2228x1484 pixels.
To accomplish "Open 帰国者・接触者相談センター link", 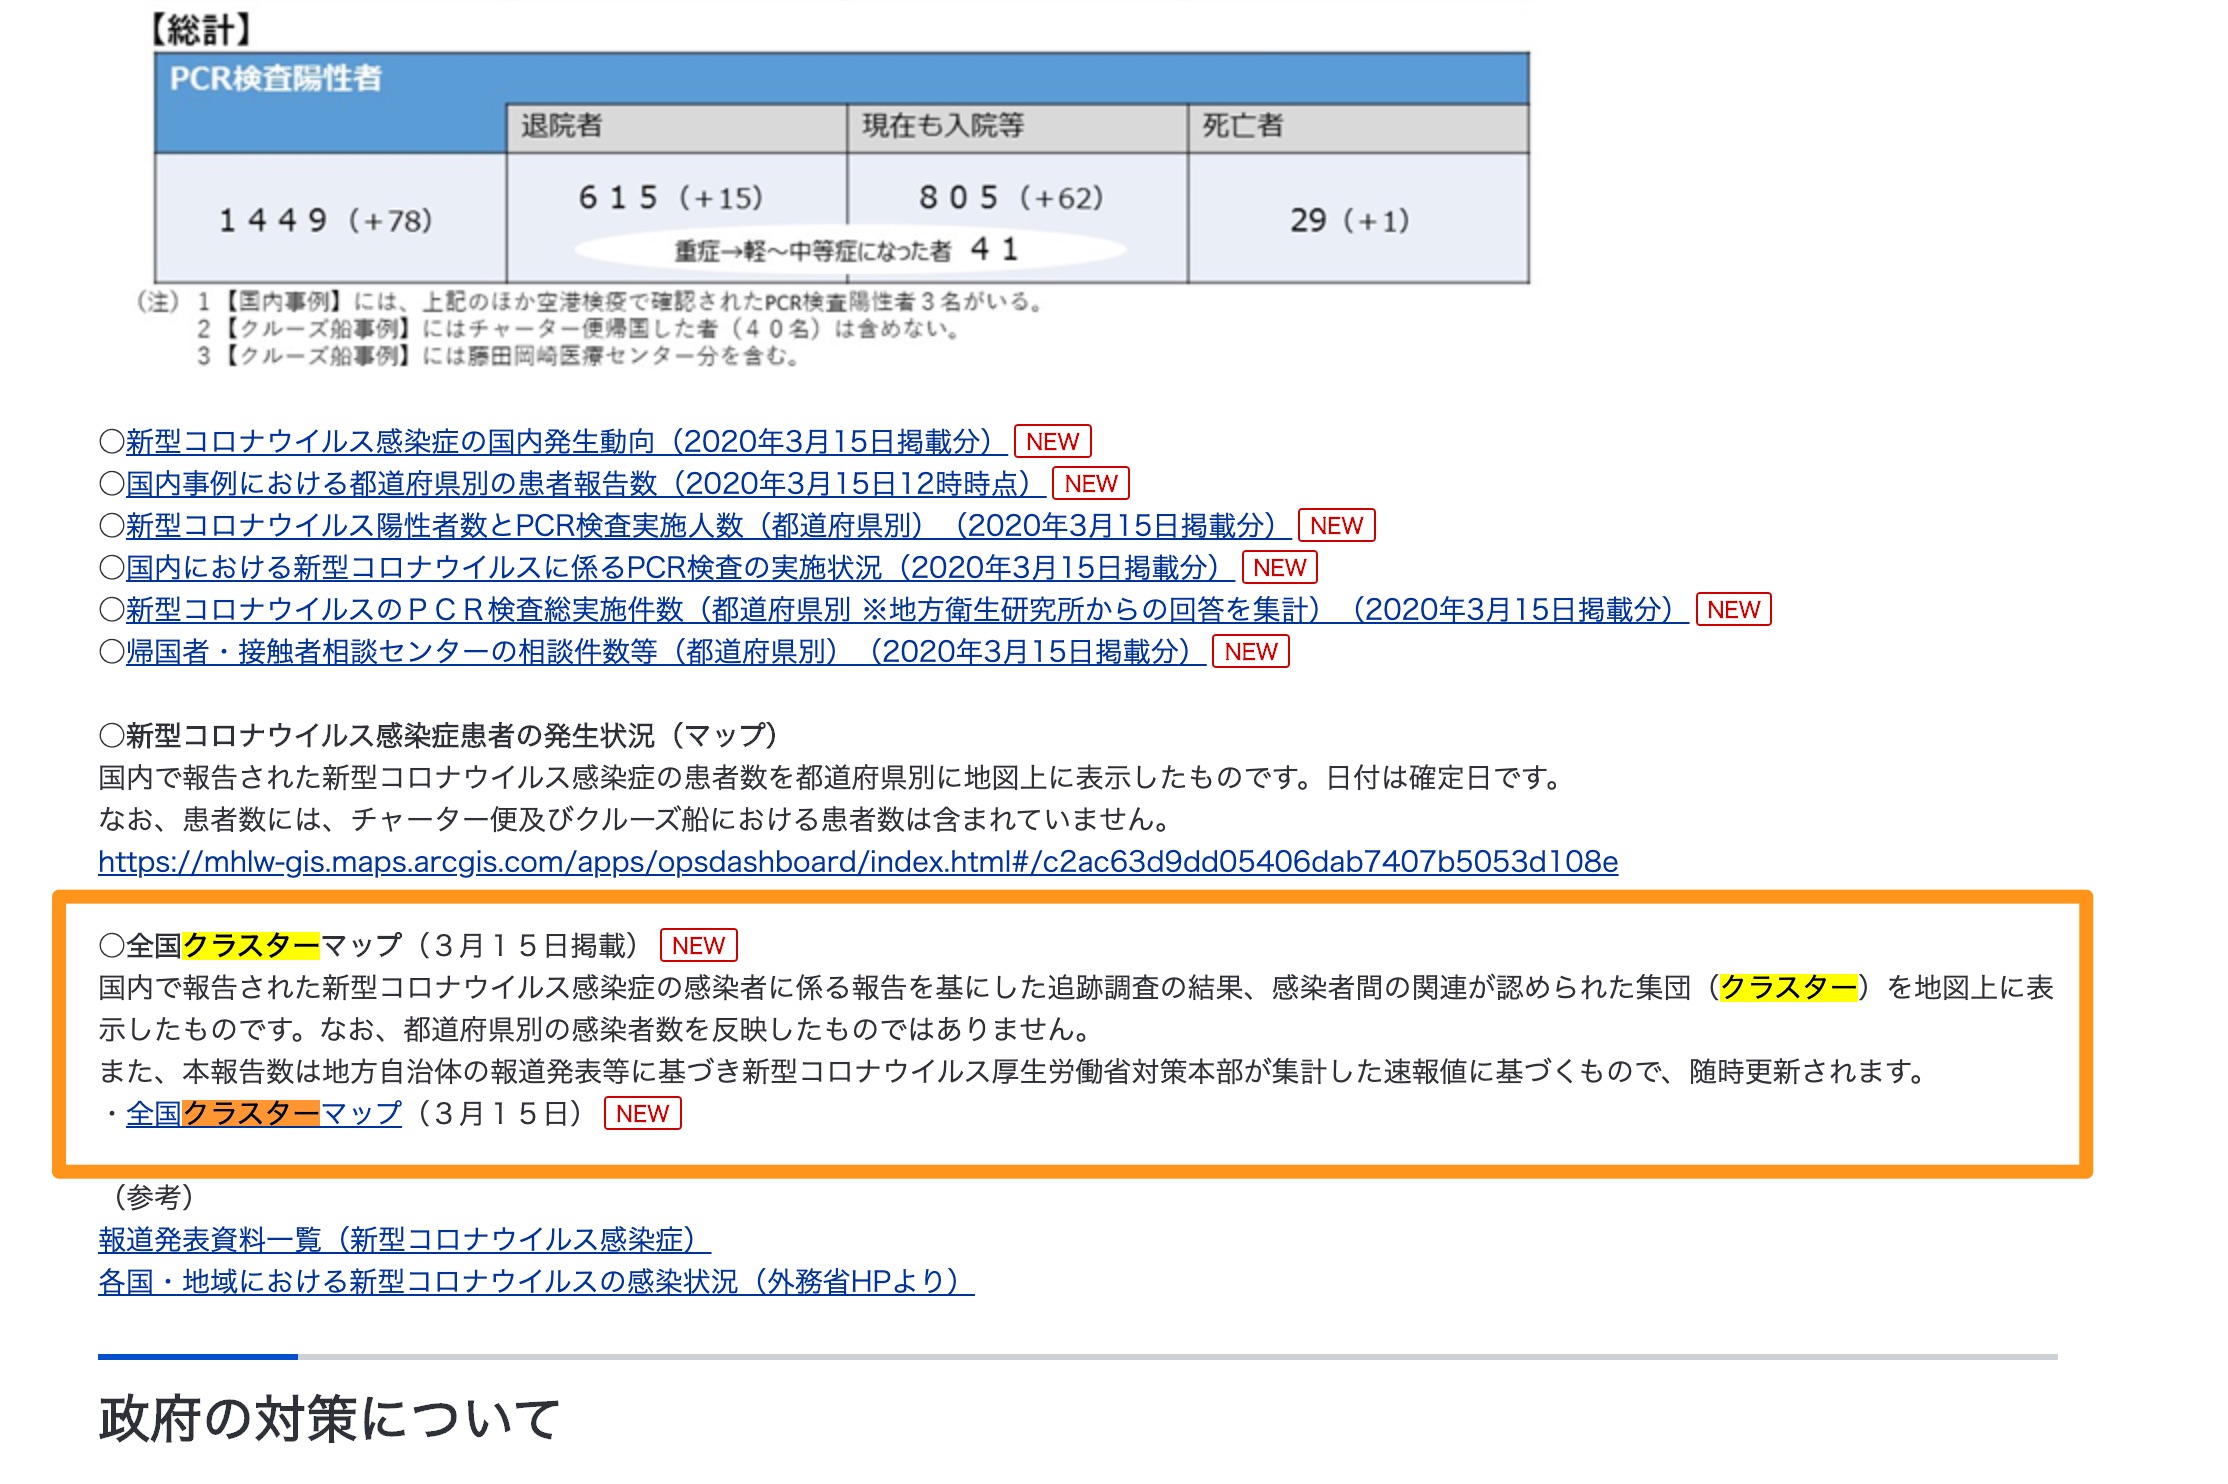I will click(658, 652).
